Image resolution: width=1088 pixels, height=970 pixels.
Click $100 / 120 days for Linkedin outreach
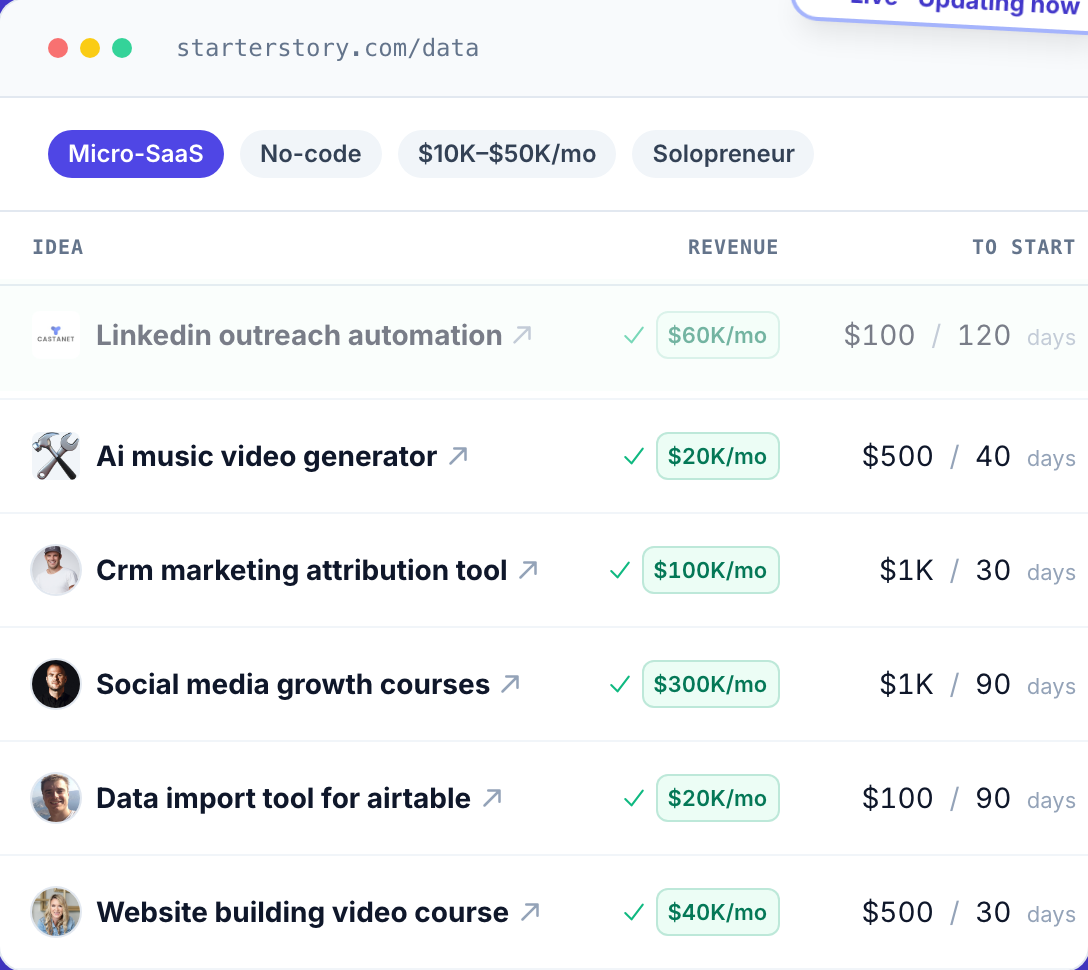(959, 336)
